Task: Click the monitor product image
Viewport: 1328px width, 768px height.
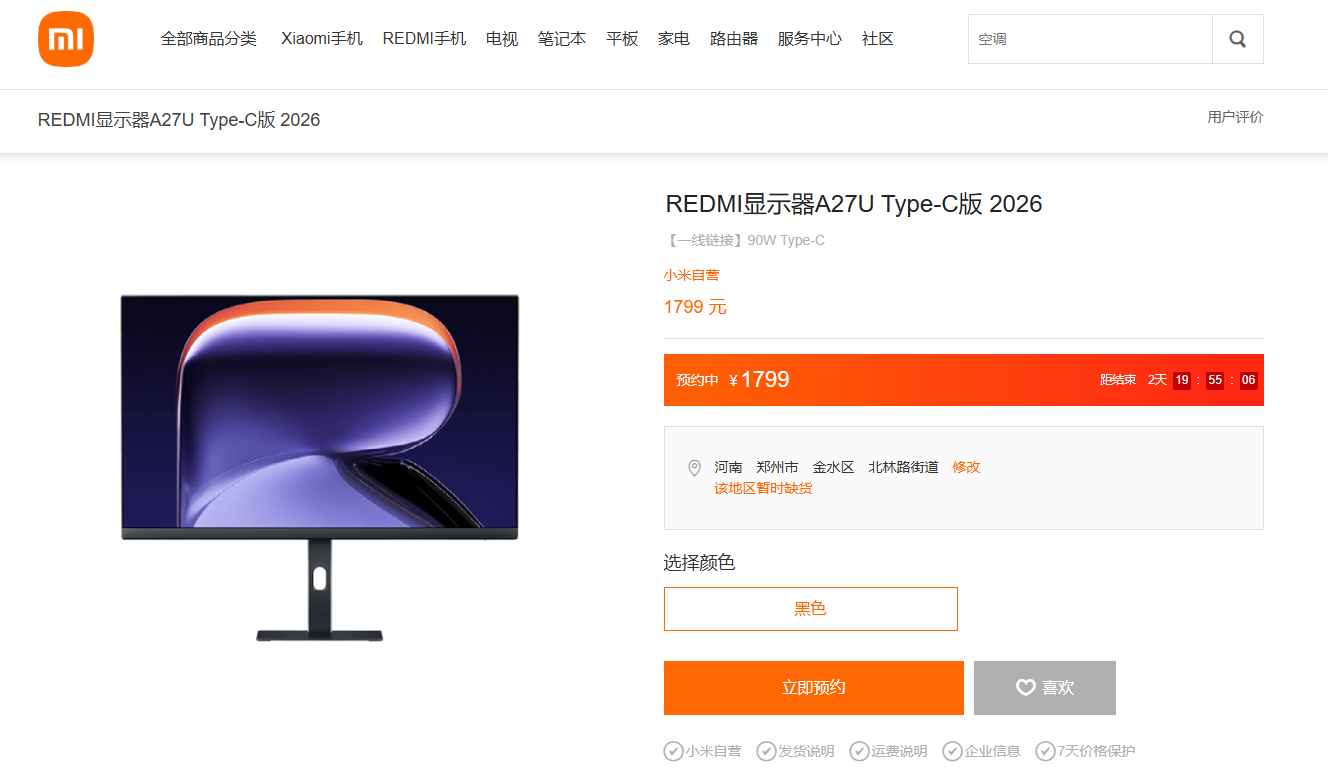Action: click(x=320, y=468)
